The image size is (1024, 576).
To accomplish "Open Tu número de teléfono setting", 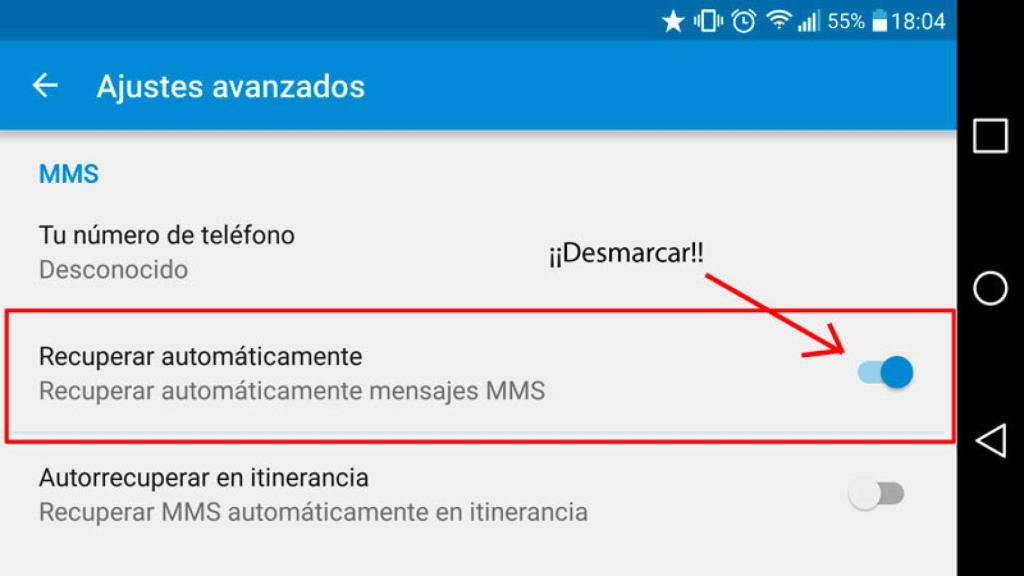I will [x=478, y=252].
